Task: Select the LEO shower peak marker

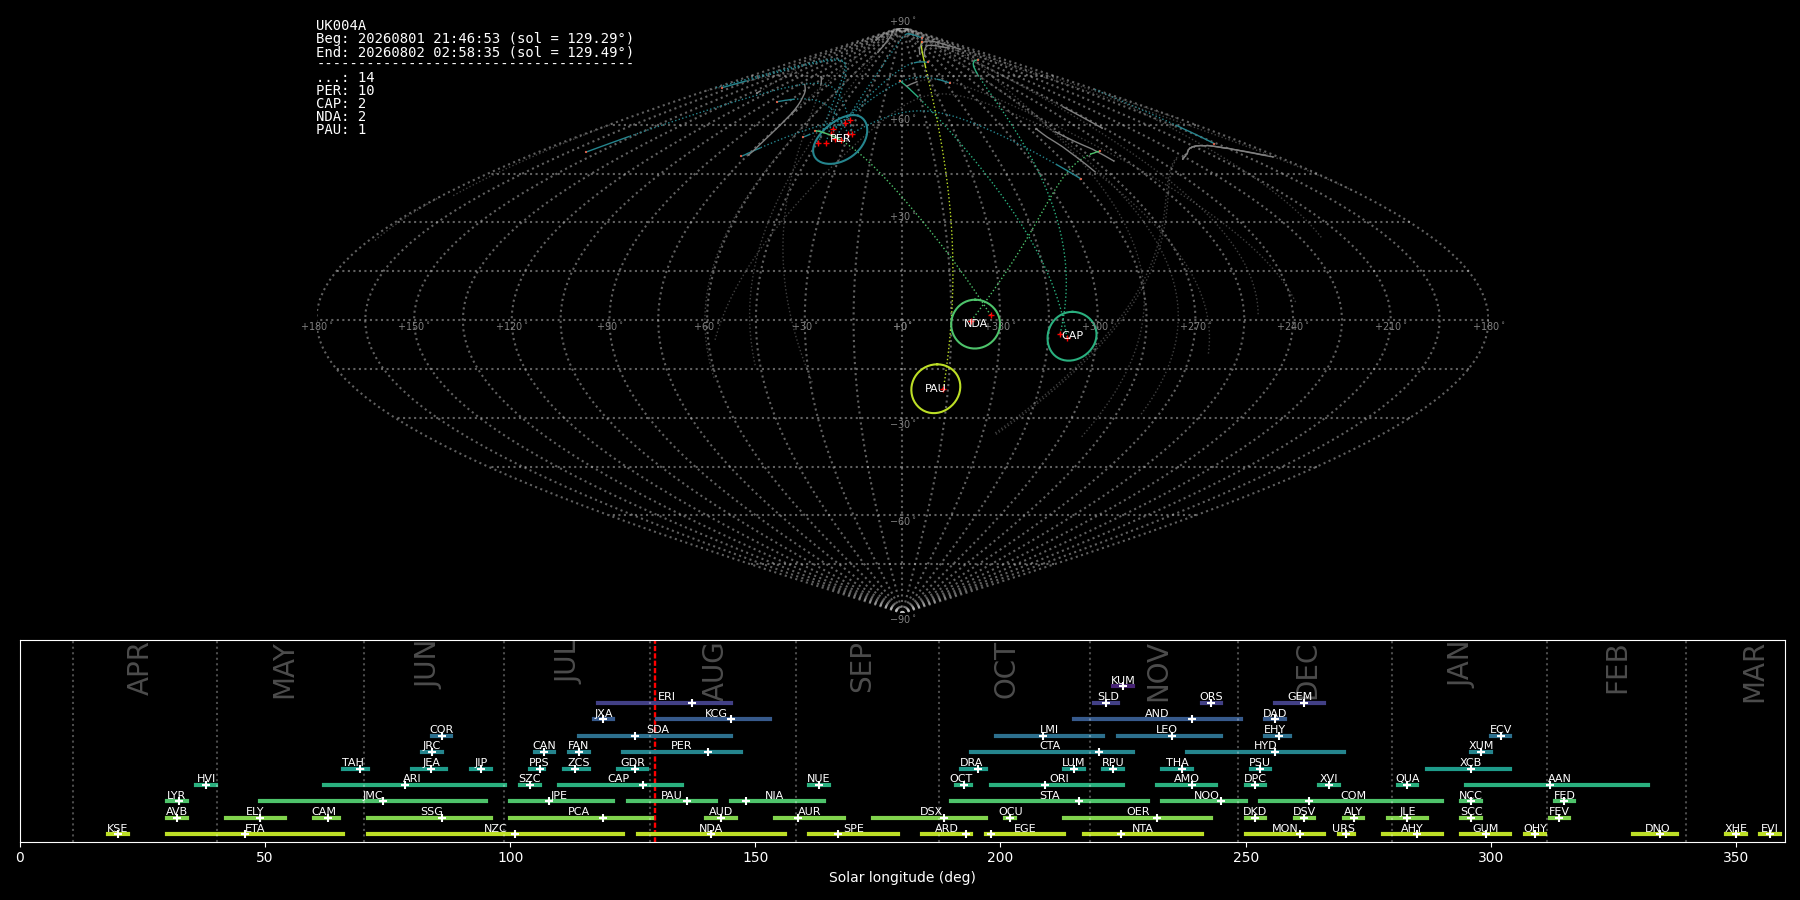Action: point(1172,736)
